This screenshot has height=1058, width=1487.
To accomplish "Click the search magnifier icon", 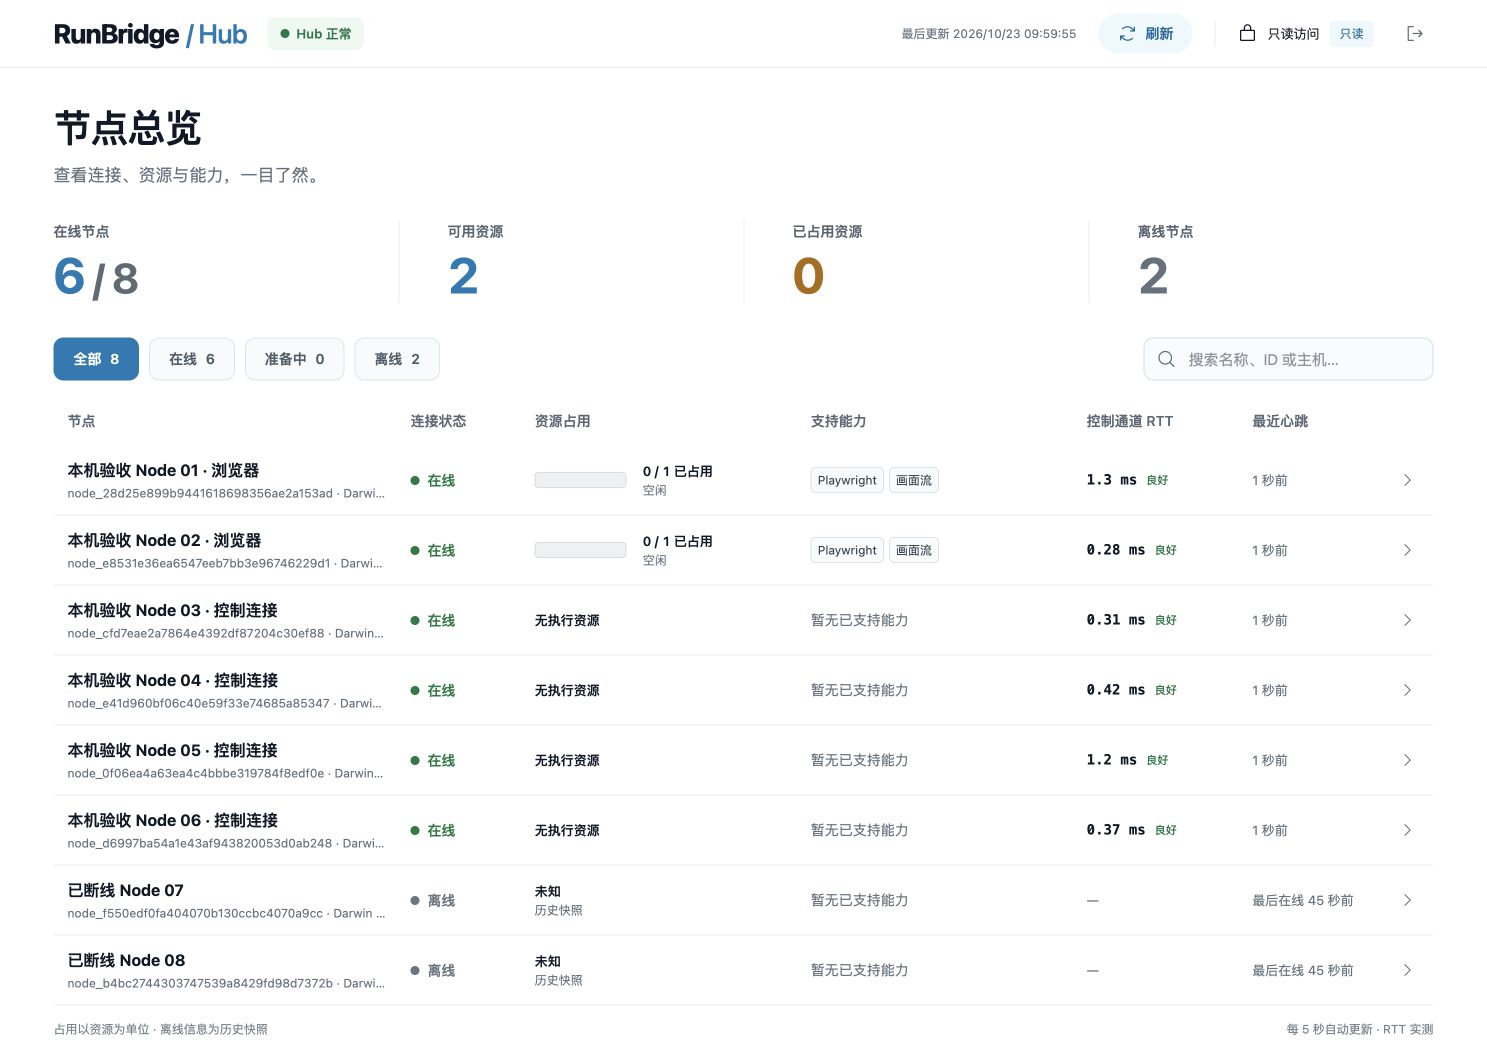I will (1166, 359).
